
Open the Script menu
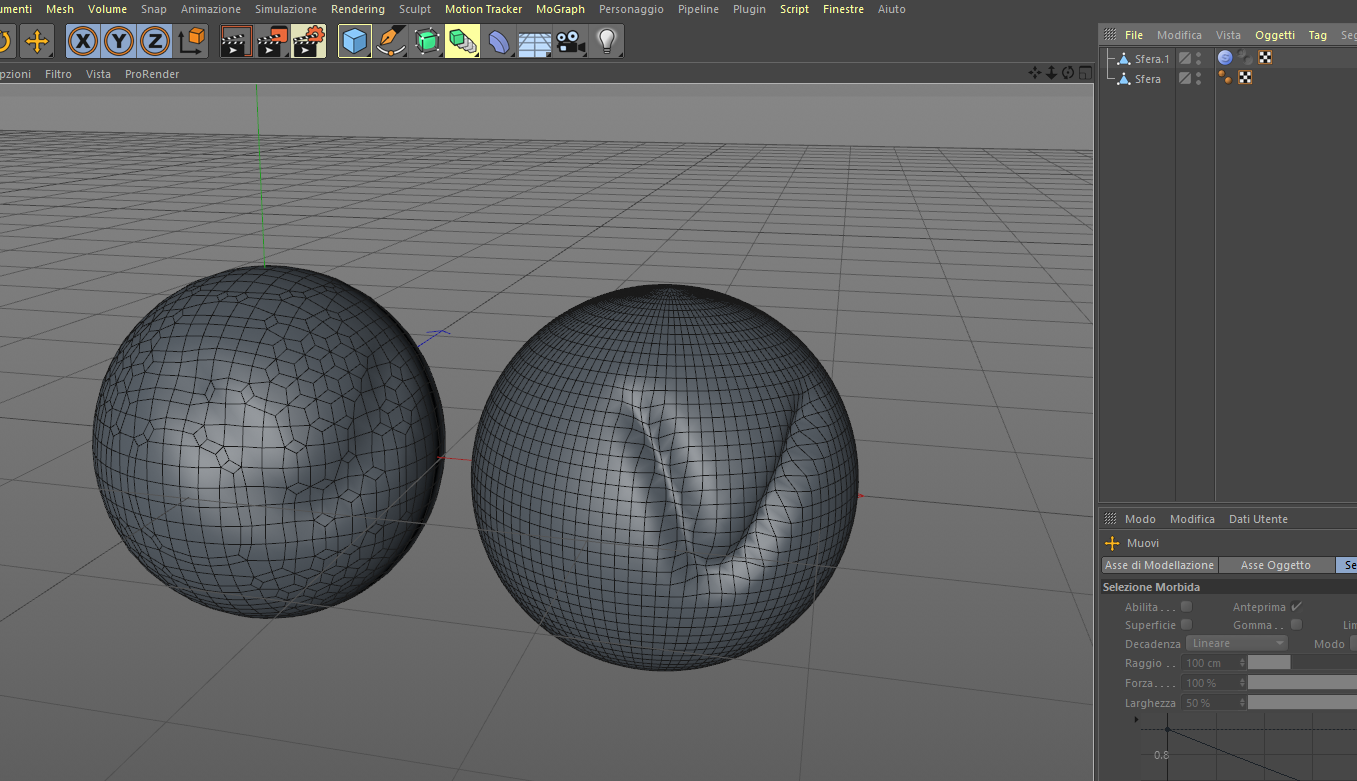pyautogui.click(x=794, y=9)
